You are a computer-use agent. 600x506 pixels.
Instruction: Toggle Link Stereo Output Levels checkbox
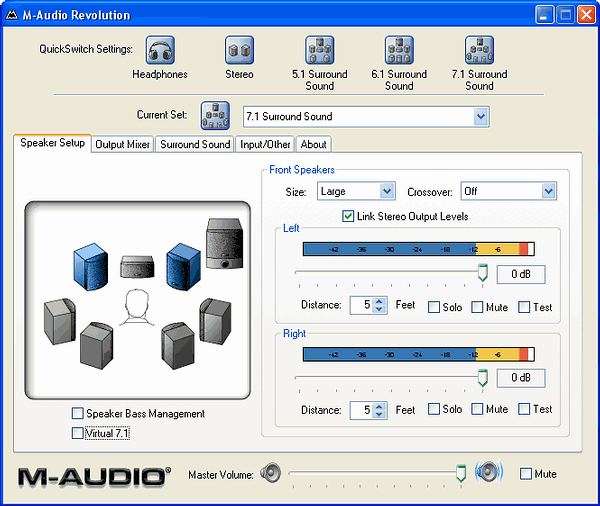348,216
